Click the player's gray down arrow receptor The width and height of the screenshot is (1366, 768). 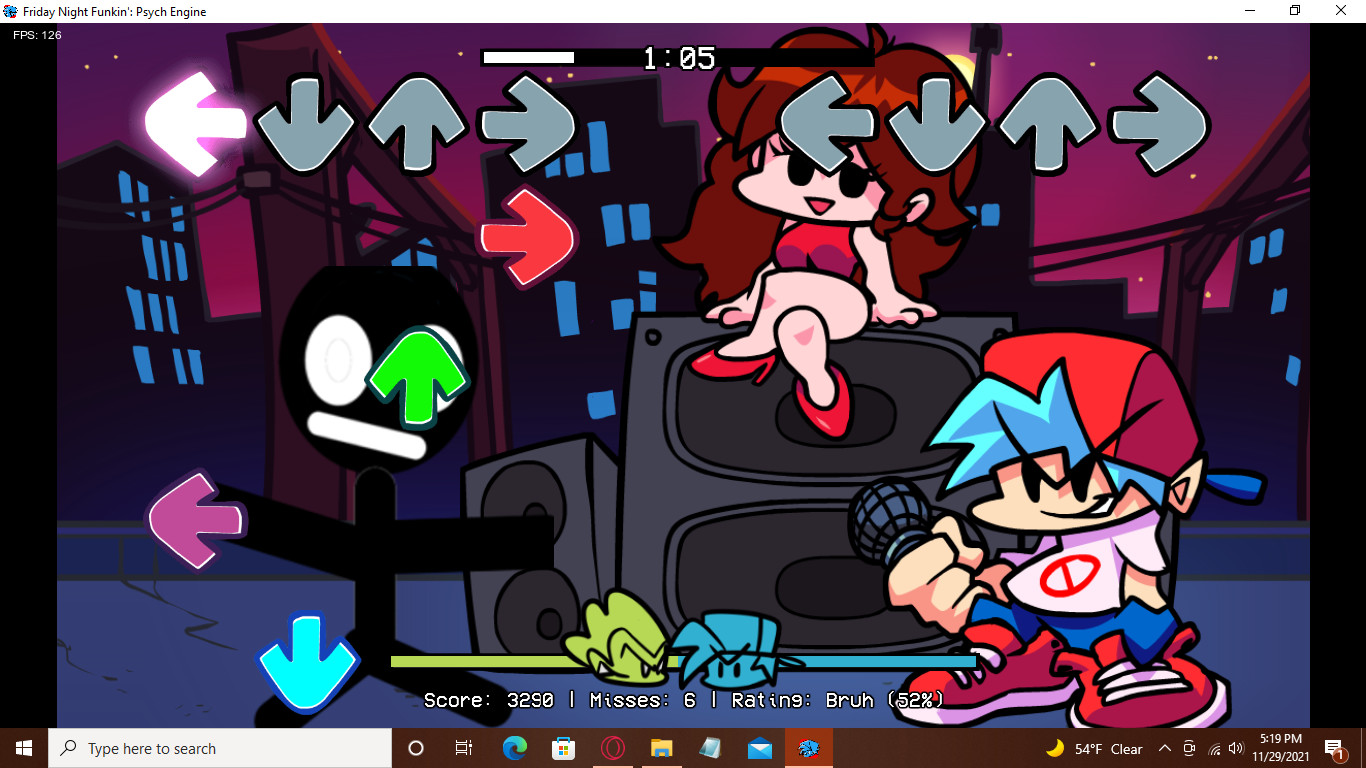click(938, 124)
